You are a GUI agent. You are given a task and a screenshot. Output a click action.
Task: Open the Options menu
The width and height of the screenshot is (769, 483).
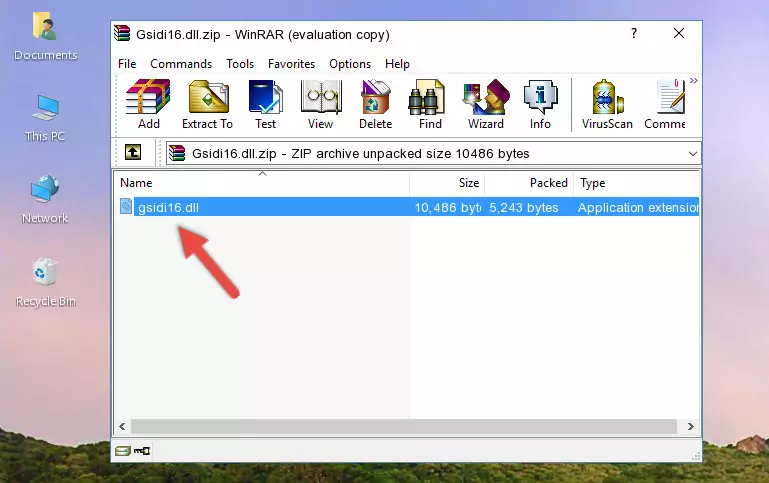point(350,64)
